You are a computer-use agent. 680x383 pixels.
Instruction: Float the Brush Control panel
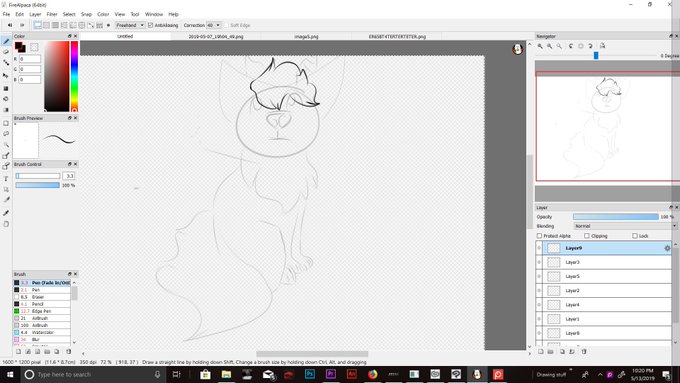pyautogui.click(x=69, y=164)
